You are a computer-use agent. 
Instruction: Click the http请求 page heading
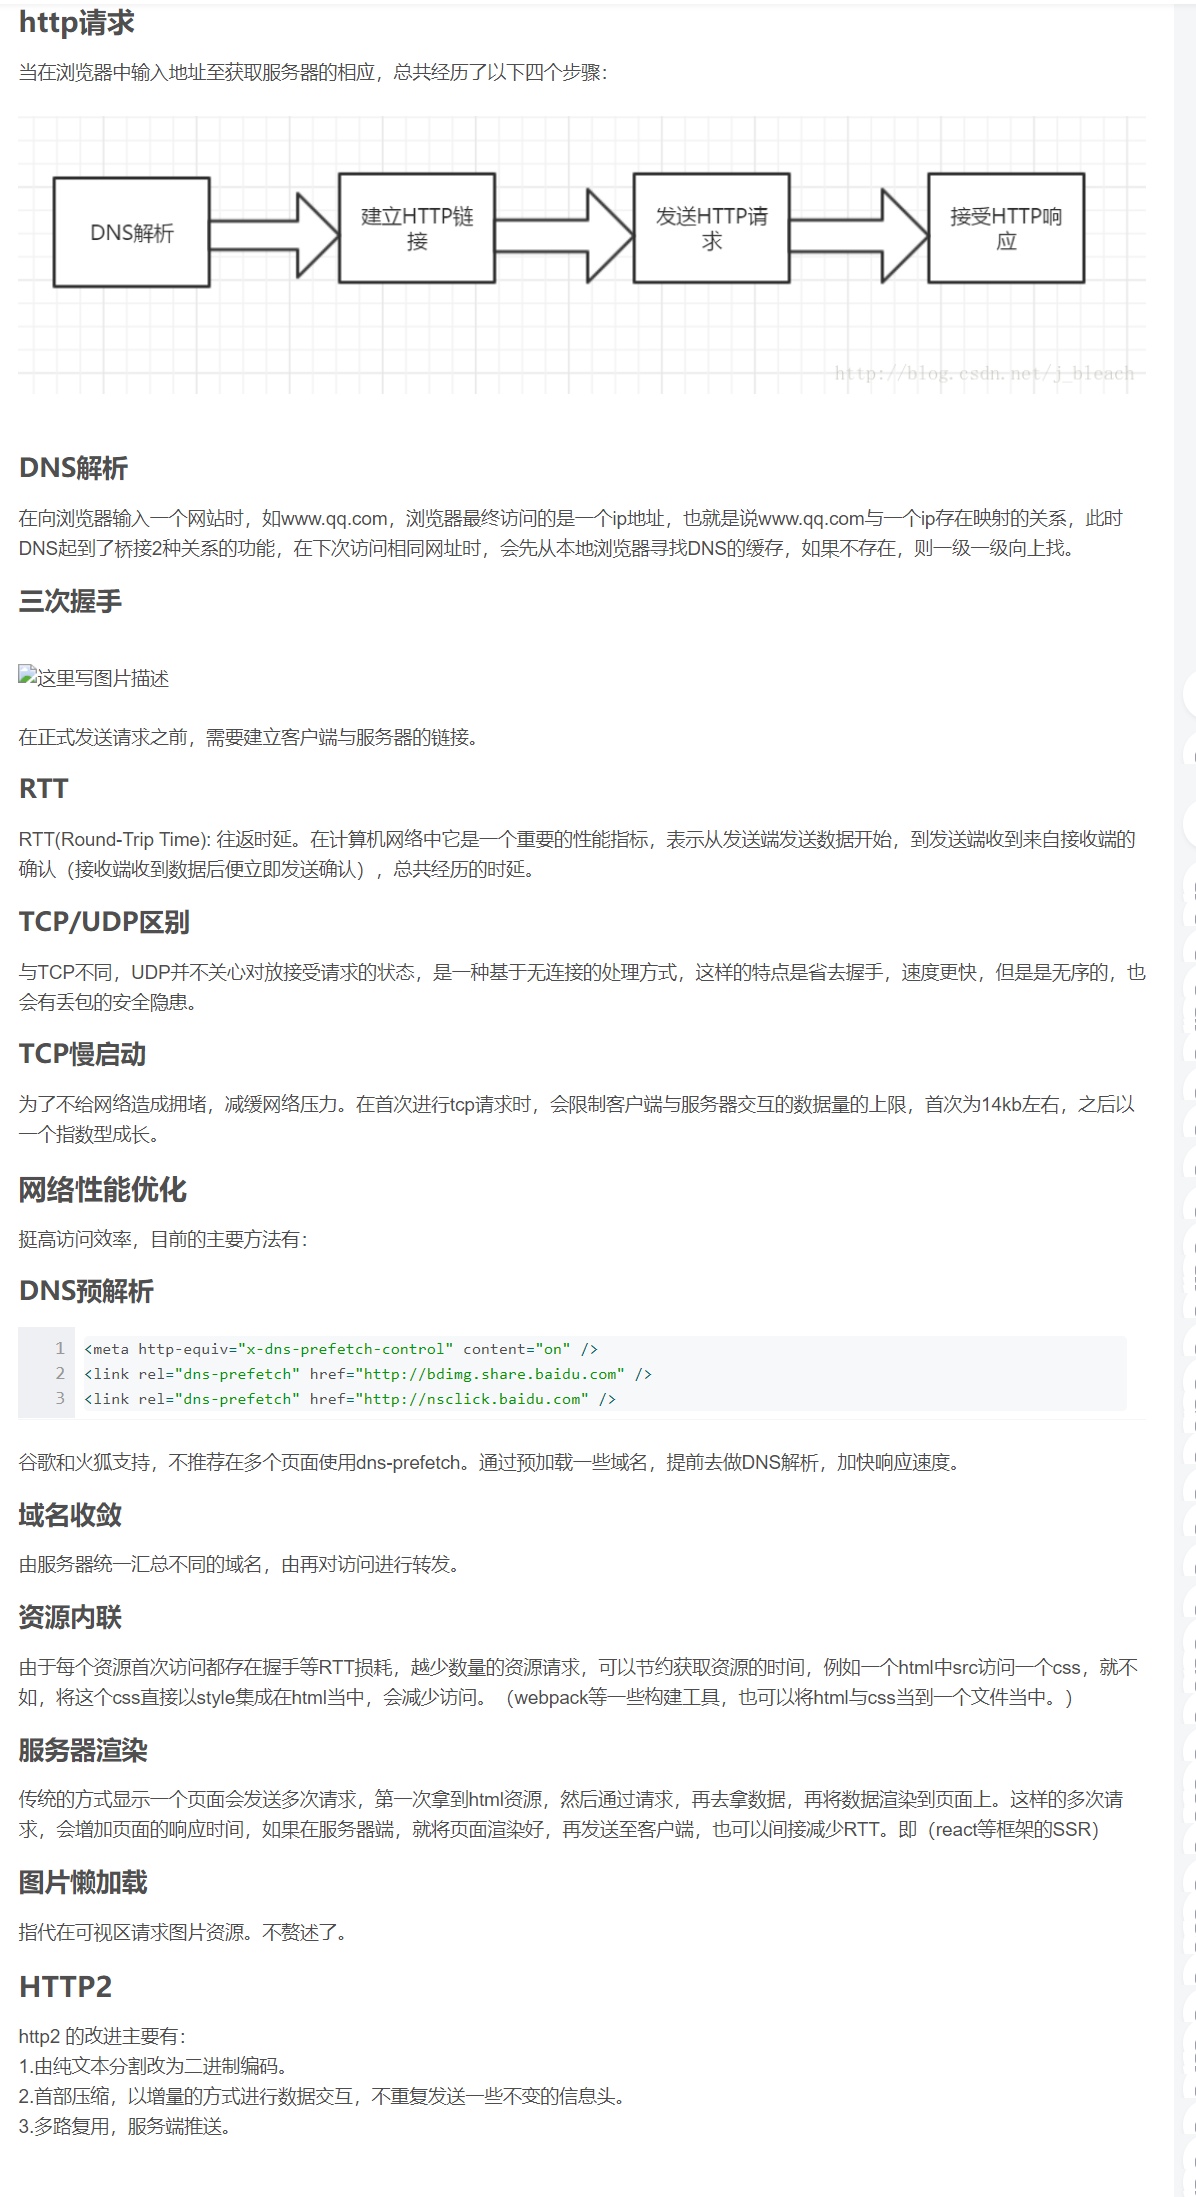[x=76, y=22]
